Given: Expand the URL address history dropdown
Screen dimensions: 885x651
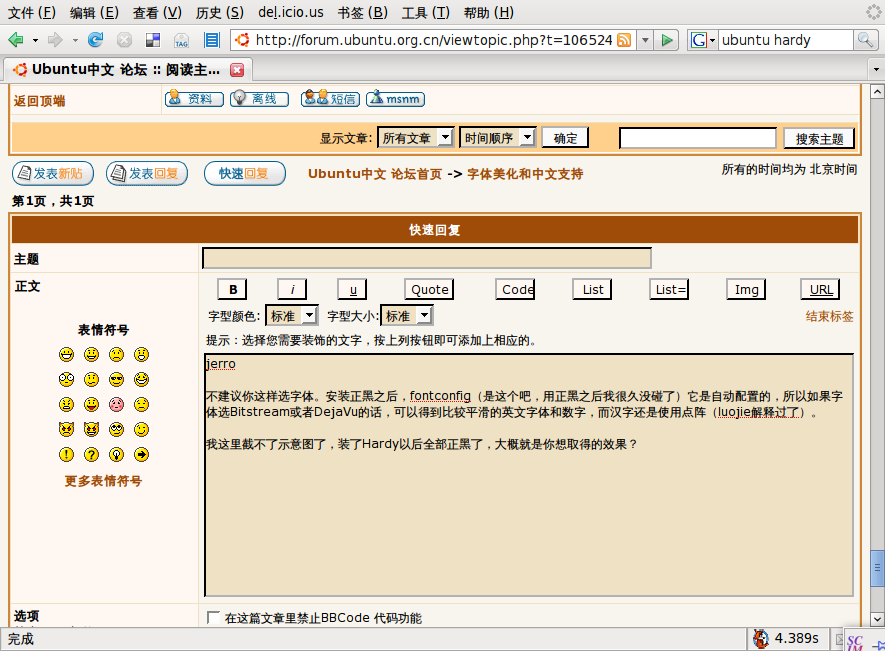Looking at the screenshot, I should pyautogui.click(x=645, y=40).
